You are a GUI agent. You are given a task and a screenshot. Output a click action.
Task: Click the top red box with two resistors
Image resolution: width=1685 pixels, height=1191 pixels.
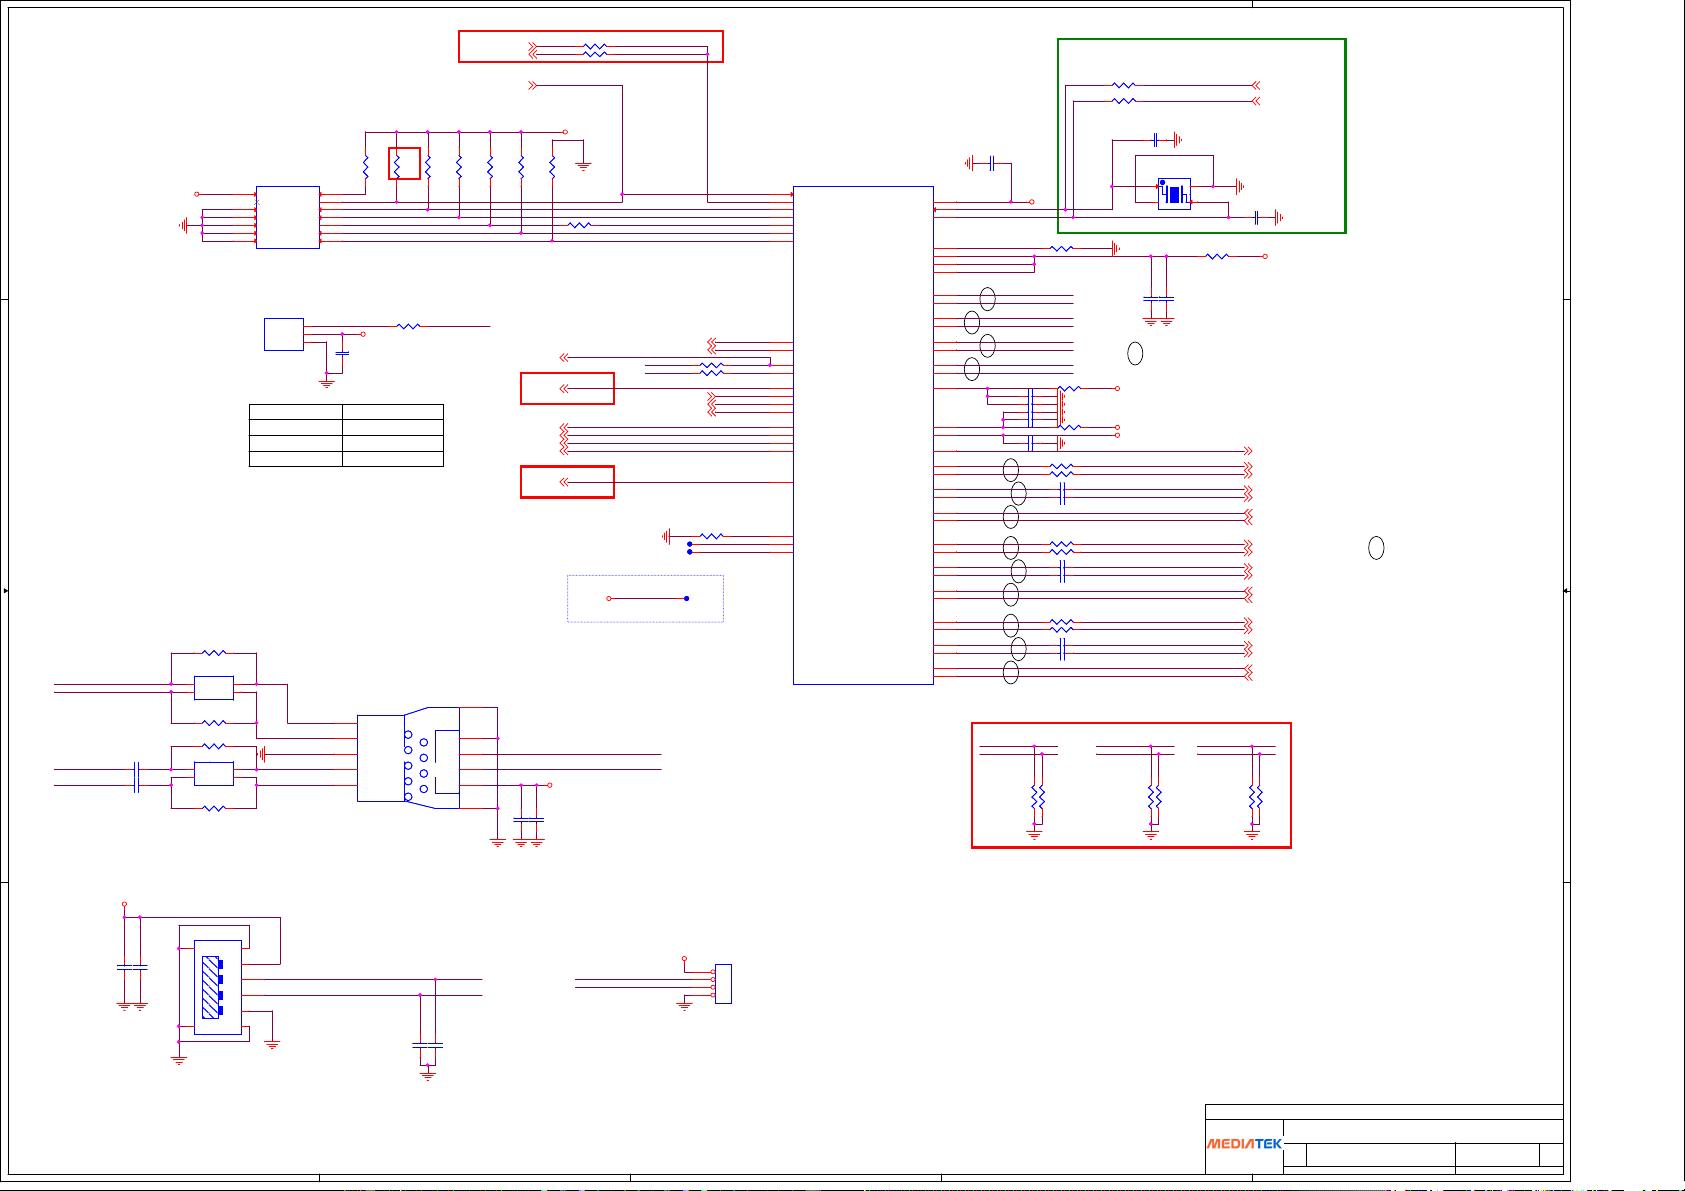(x=590, y=47)
